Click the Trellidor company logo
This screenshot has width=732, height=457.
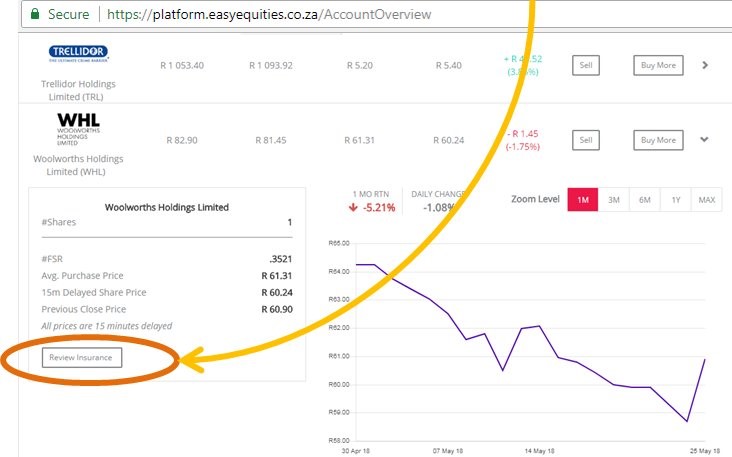[78, 53]
